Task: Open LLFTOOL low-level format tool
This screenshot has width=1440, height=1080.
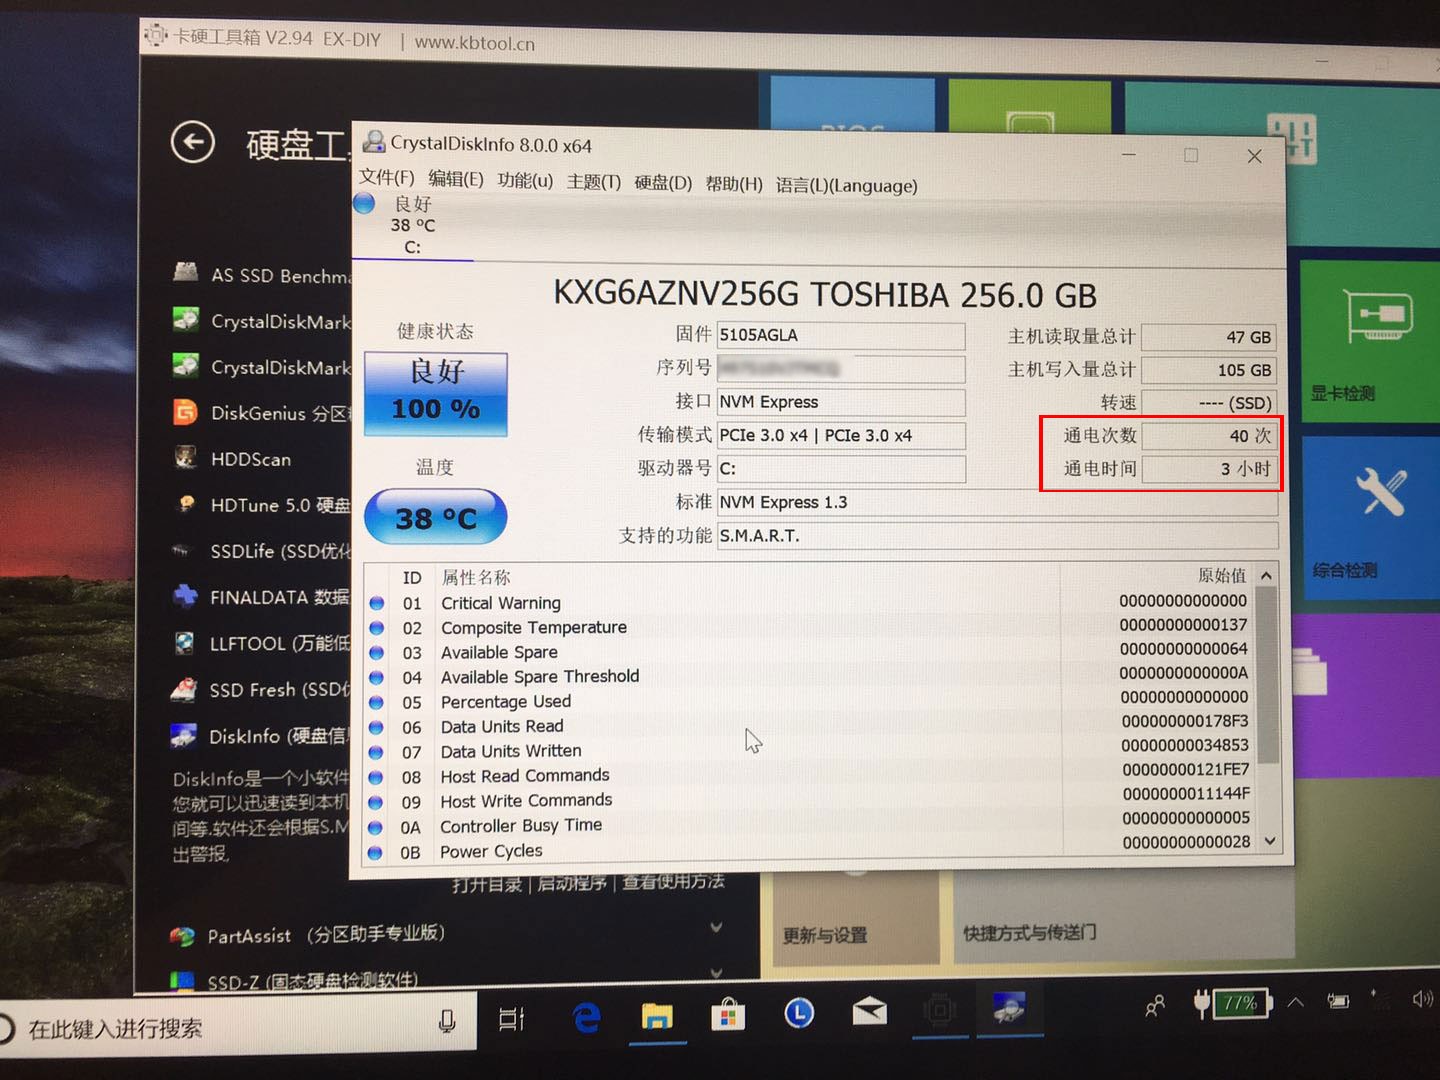Action: click(262, 643)
